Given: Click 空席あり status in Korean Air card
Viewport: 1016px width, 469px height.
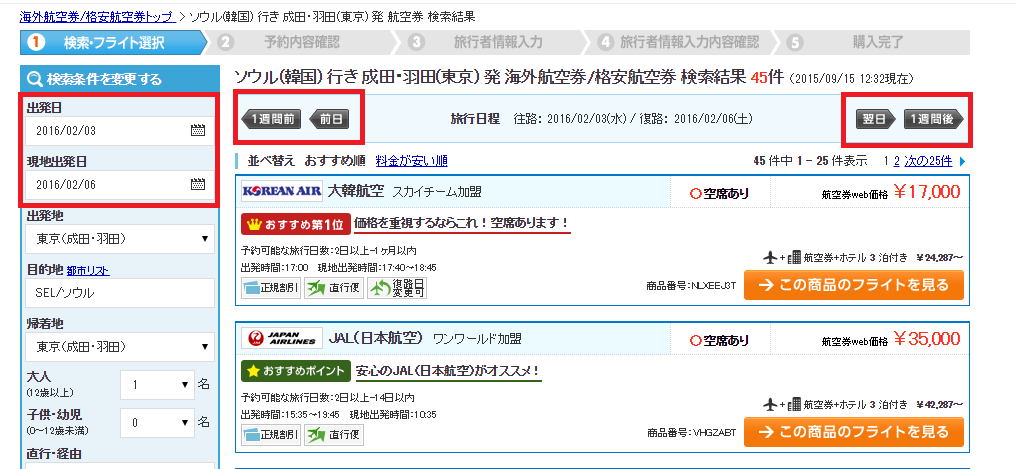Looking at the screenshot, I should [719, 192].
